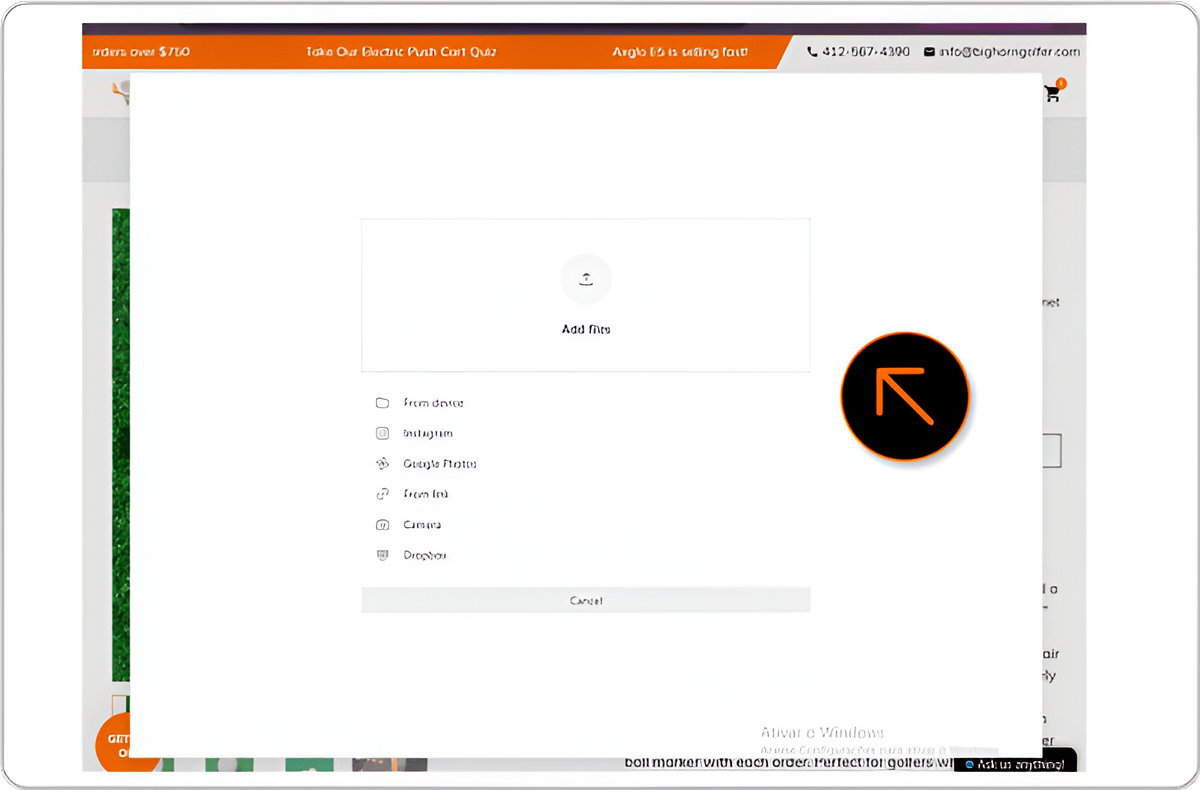Pick Google Photos as the file source
This screenshot has height=790, width=1200.
tap(439, 464)
